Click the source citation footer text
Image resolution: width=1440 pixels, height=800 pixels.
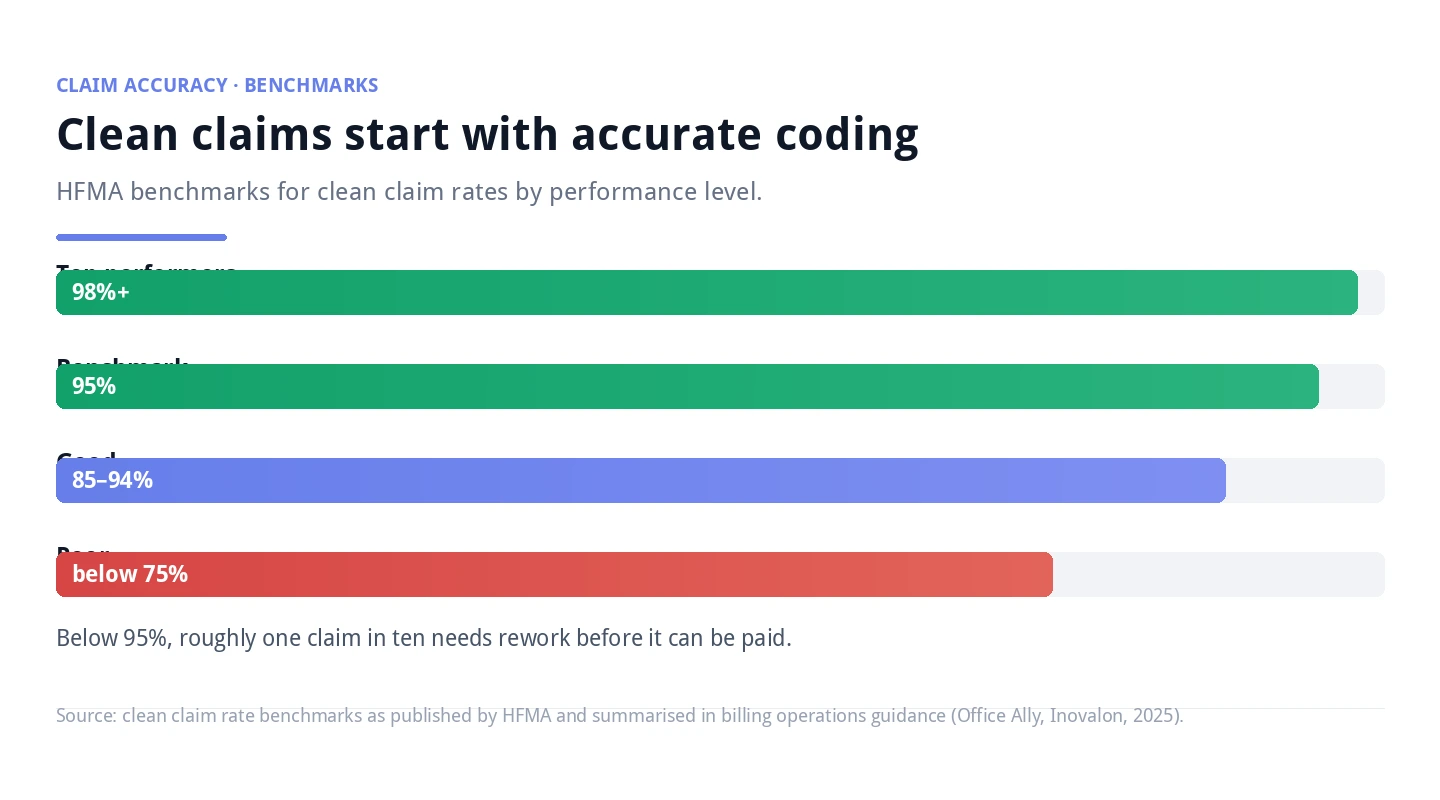(x=620, y=716)
